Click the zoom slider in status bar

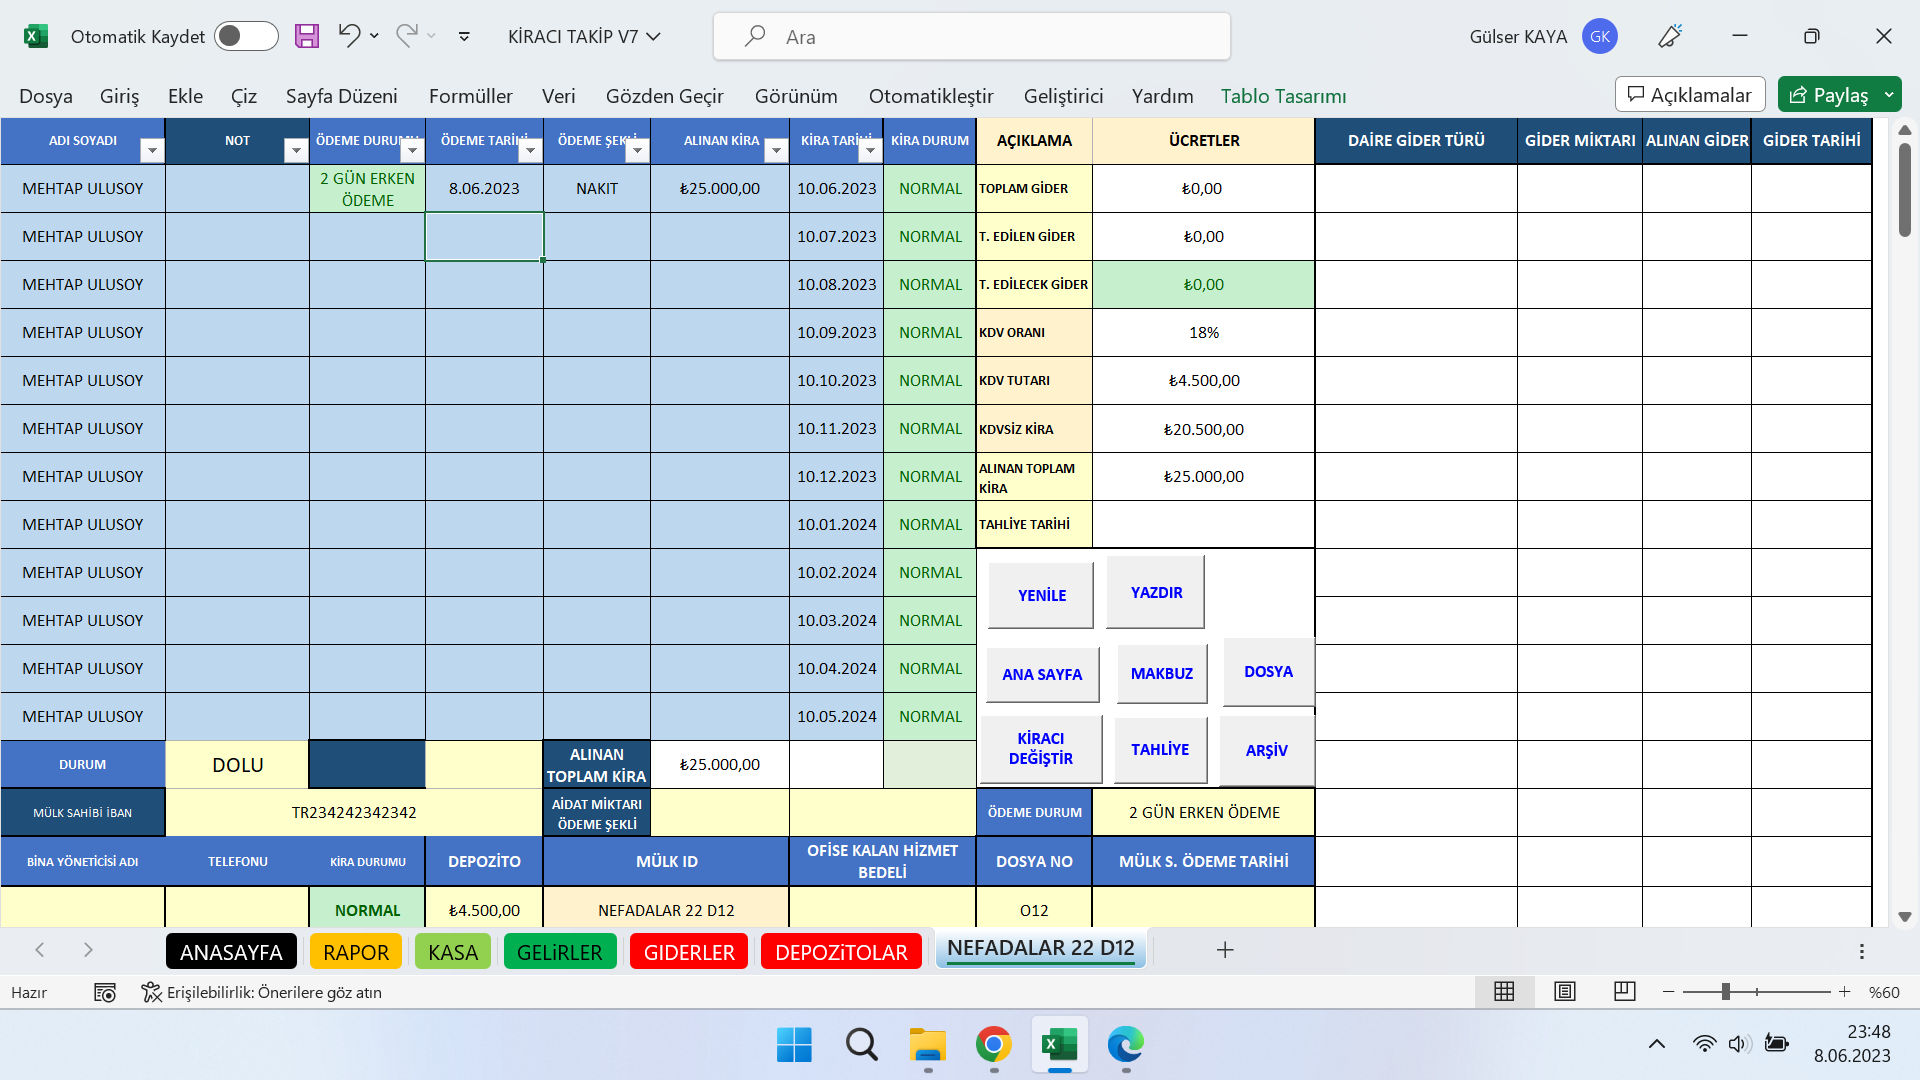[1725, 991]
